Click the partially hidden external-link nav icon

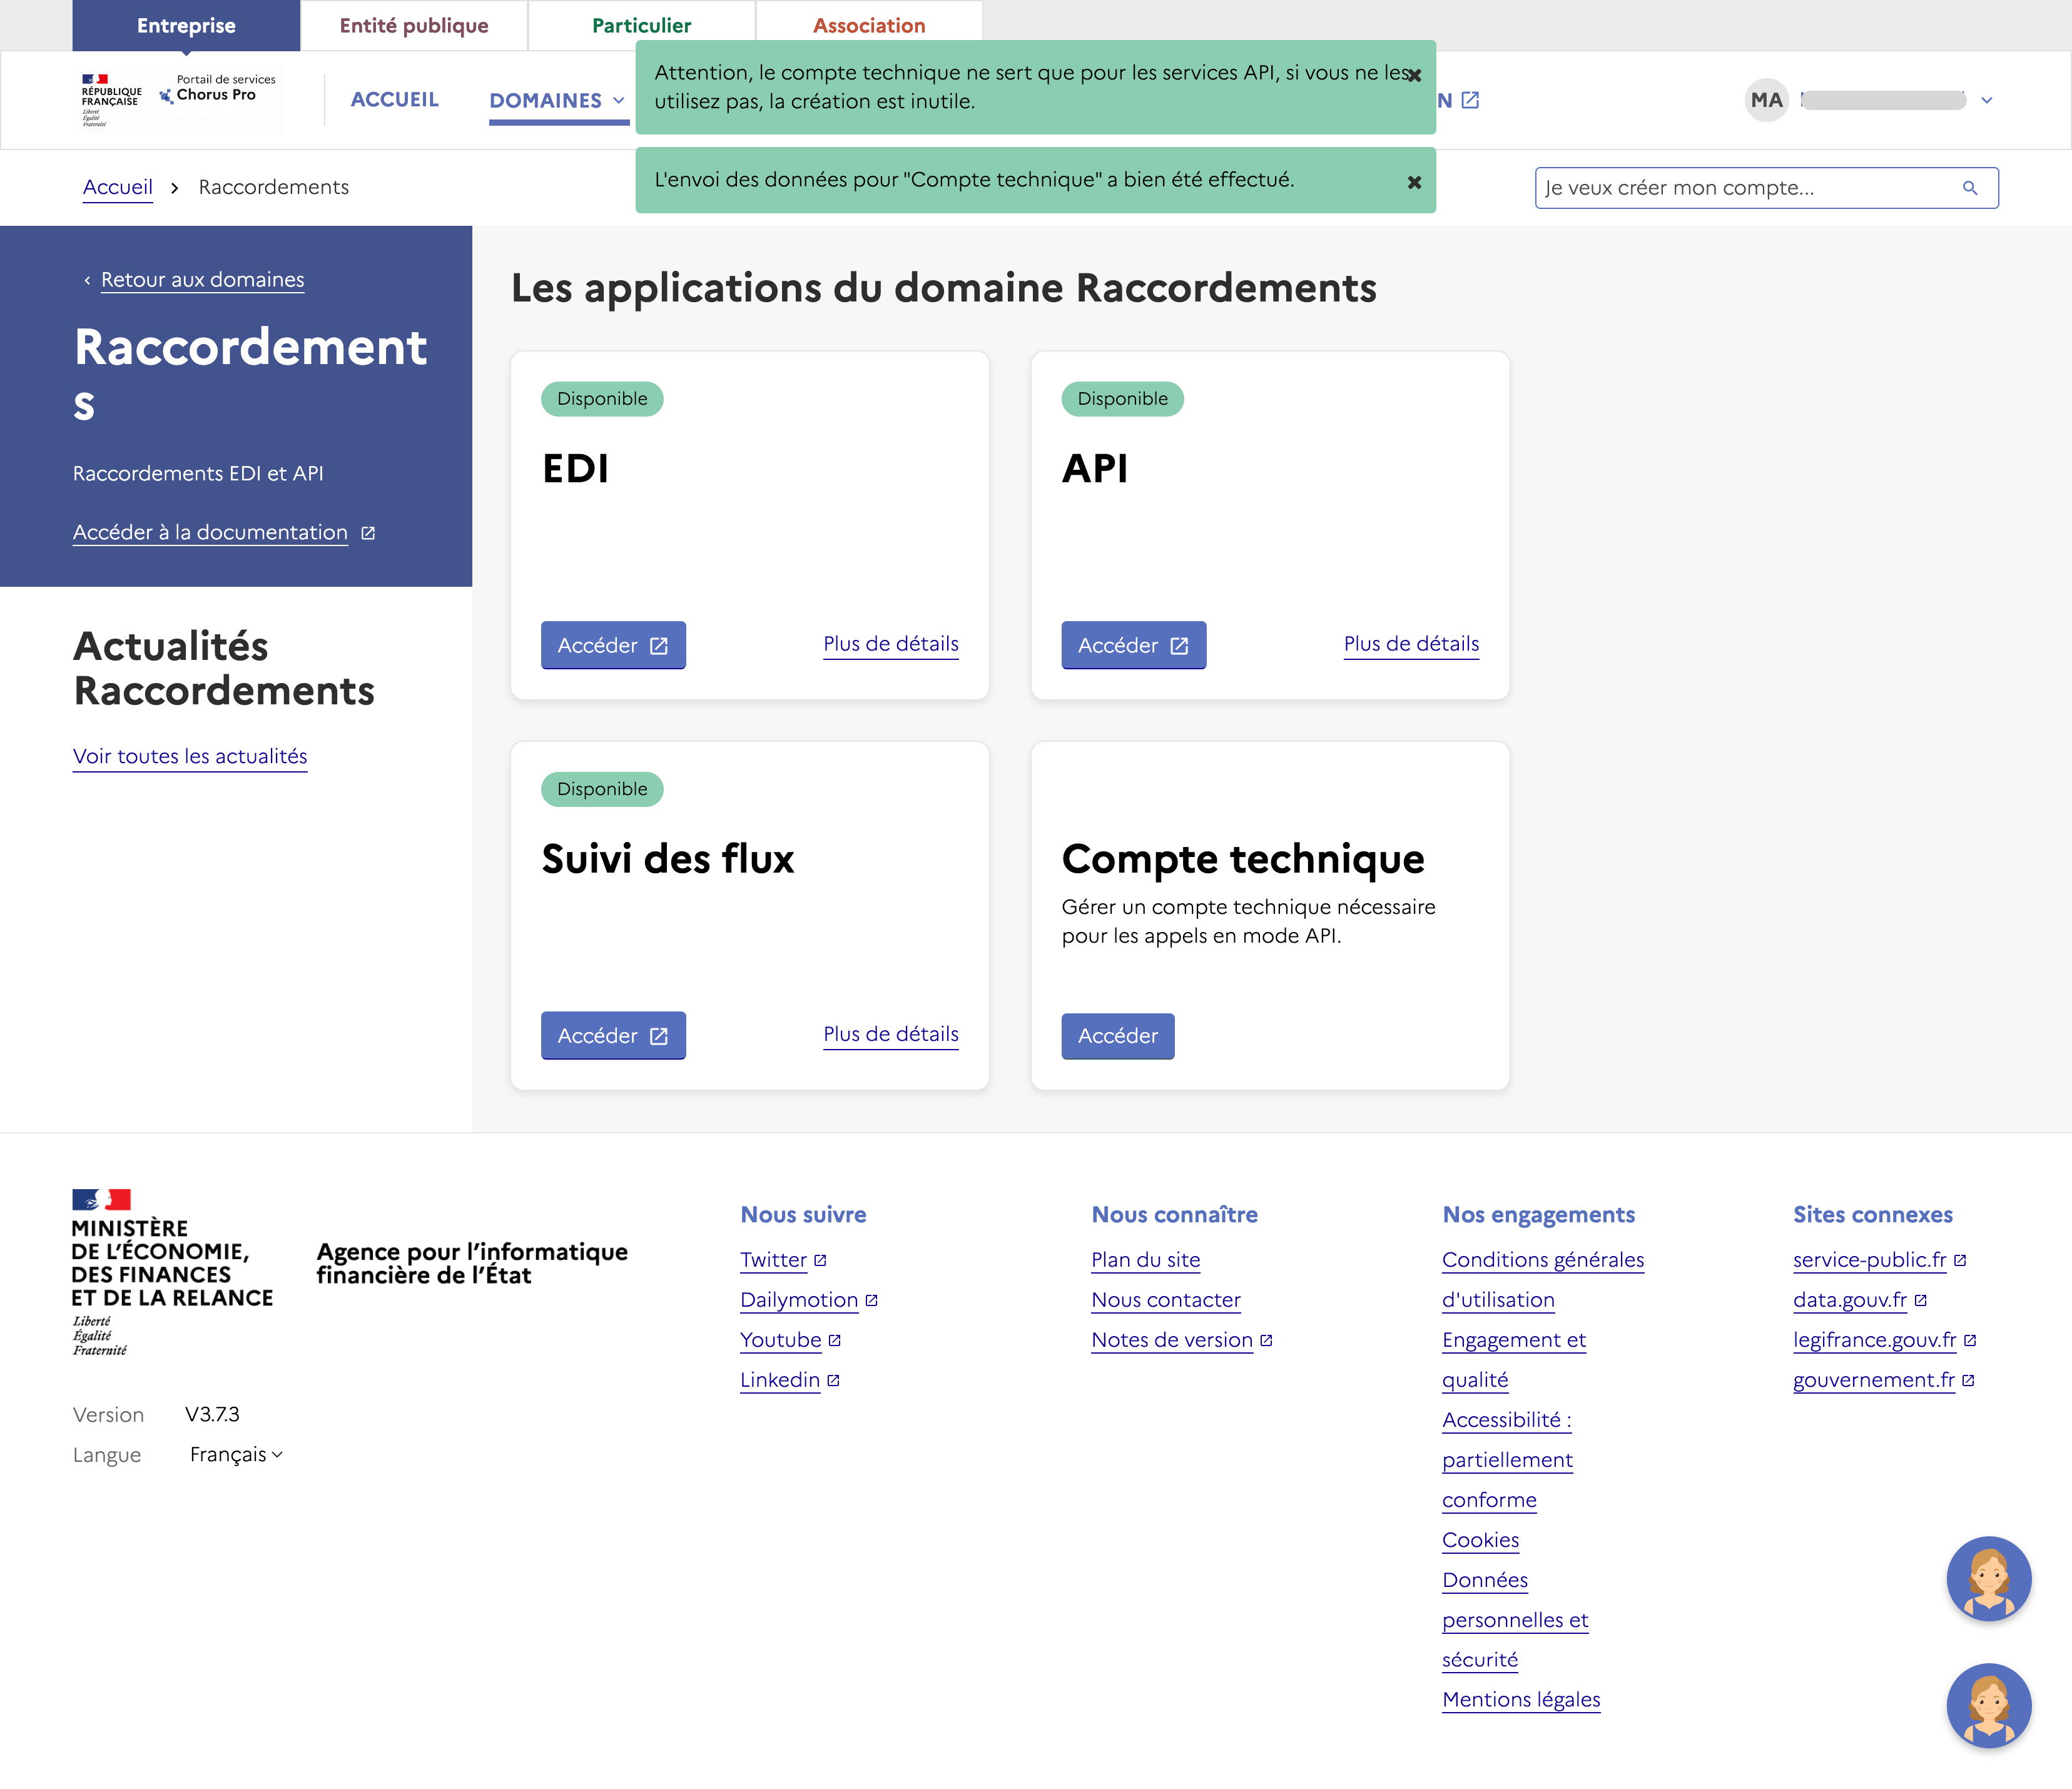coord(1470,100)
